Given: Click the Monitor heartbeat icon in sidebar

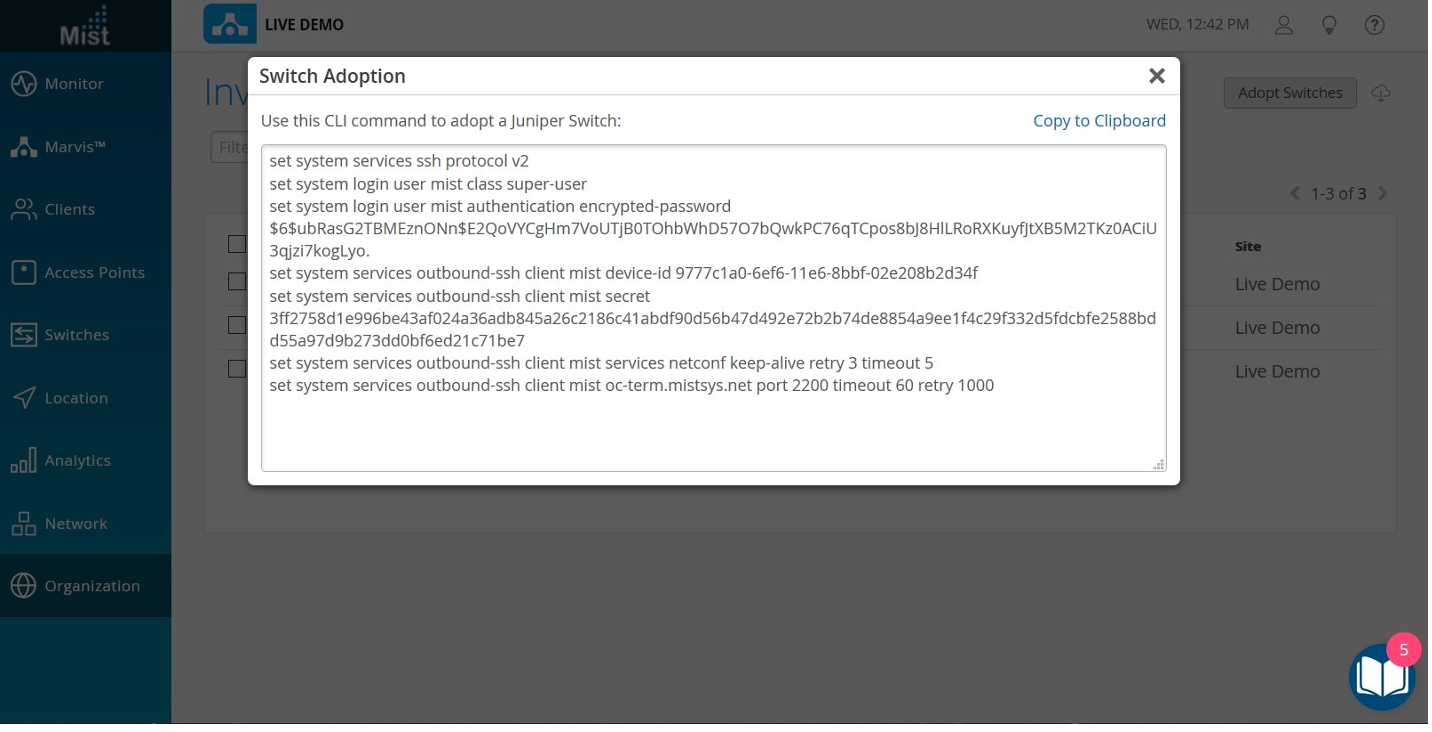Looking at the screenshot, I should pos(24,84).
